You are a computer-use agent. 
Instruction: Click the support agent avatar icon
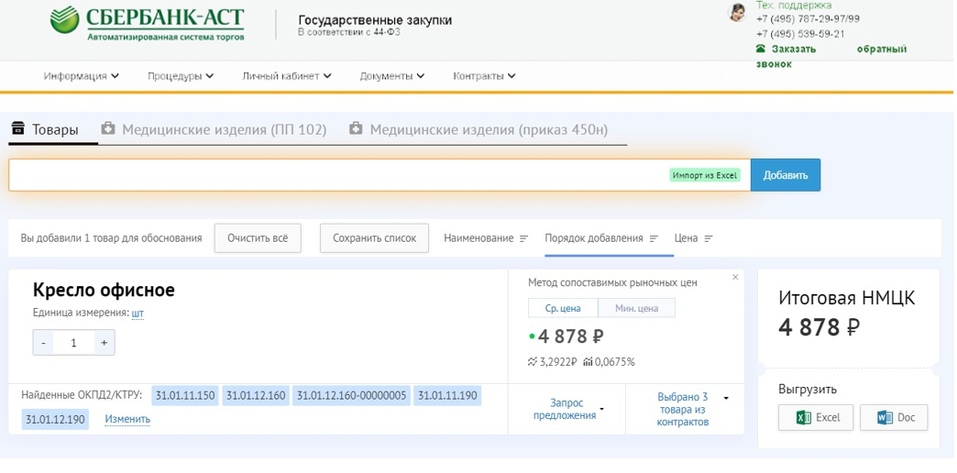coord(738,12)
